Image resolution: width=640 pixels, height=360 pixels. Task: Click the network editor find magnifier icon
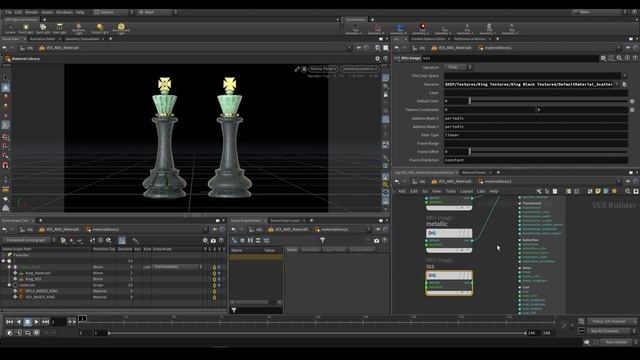[x=628, y=191]
